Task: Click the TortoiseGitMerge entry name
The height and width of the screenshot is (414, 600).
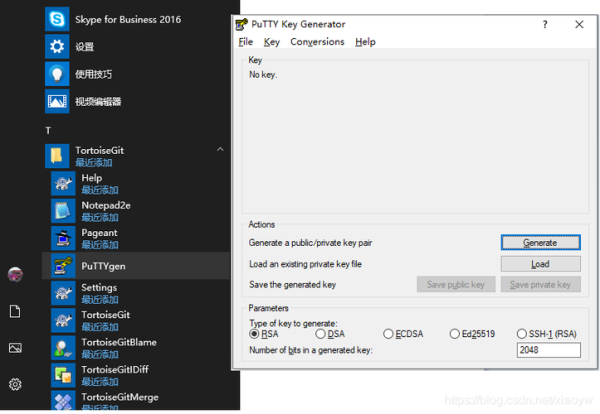Action: [x=120, y=397]
